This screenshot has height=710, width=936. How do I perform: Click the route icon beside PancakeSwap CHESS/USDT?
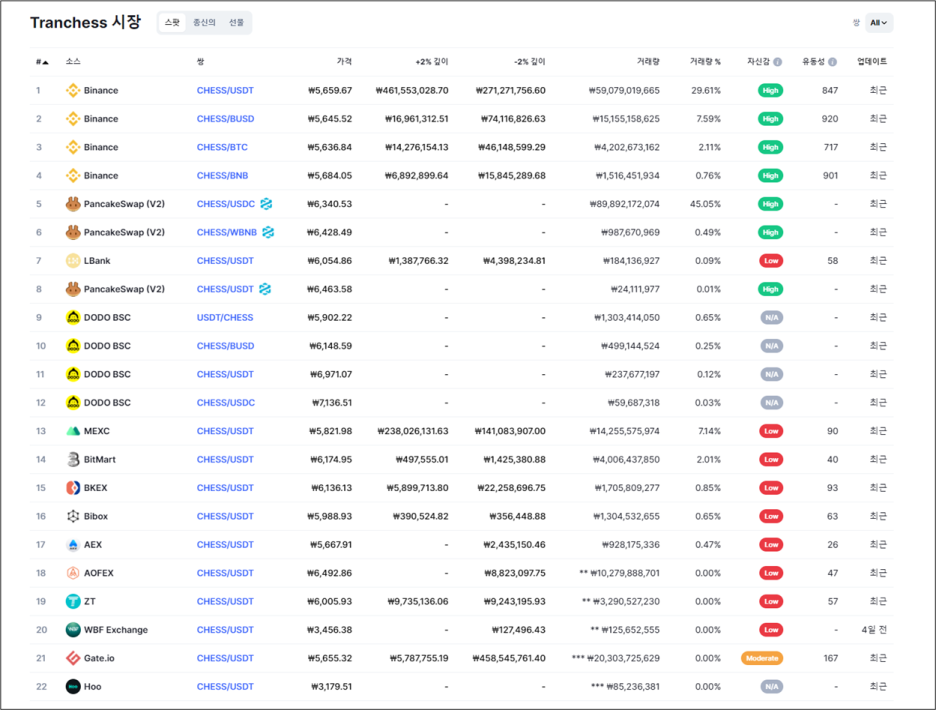[x=265, y=288]
